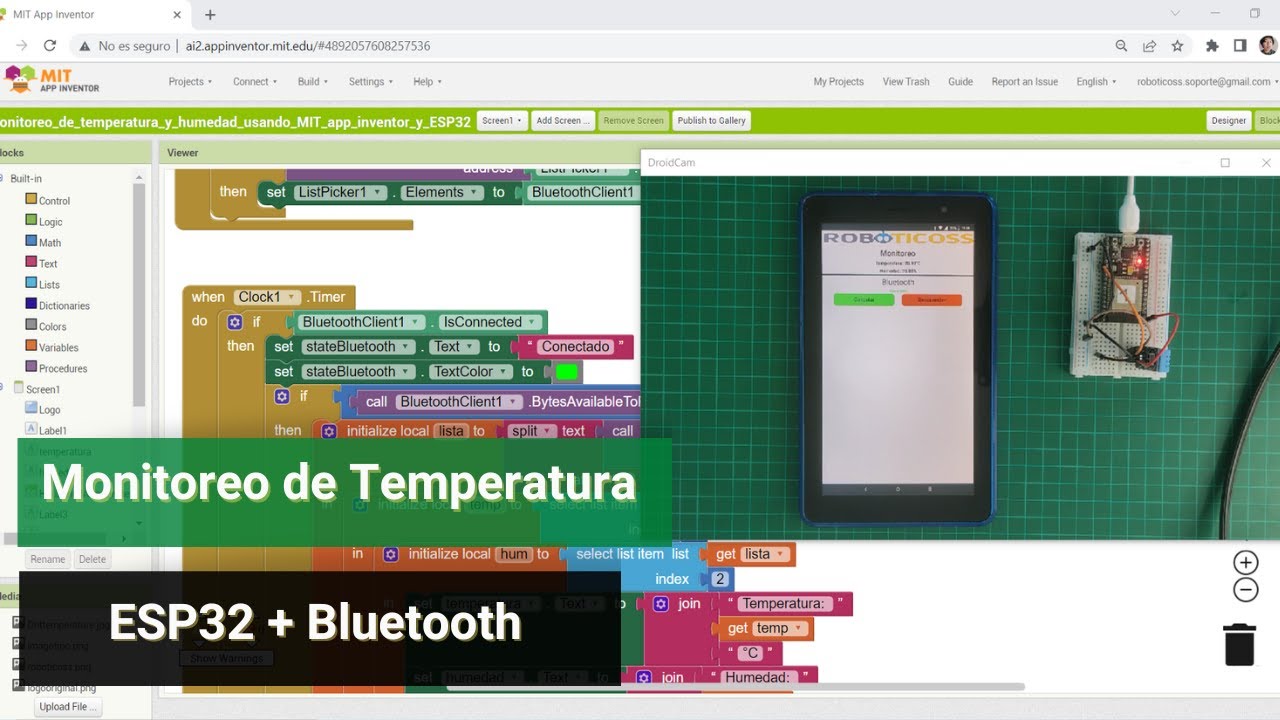Collapse the Built-in tree node
The width and height of the screenshot is (1280, 720).
pos(3,178)
